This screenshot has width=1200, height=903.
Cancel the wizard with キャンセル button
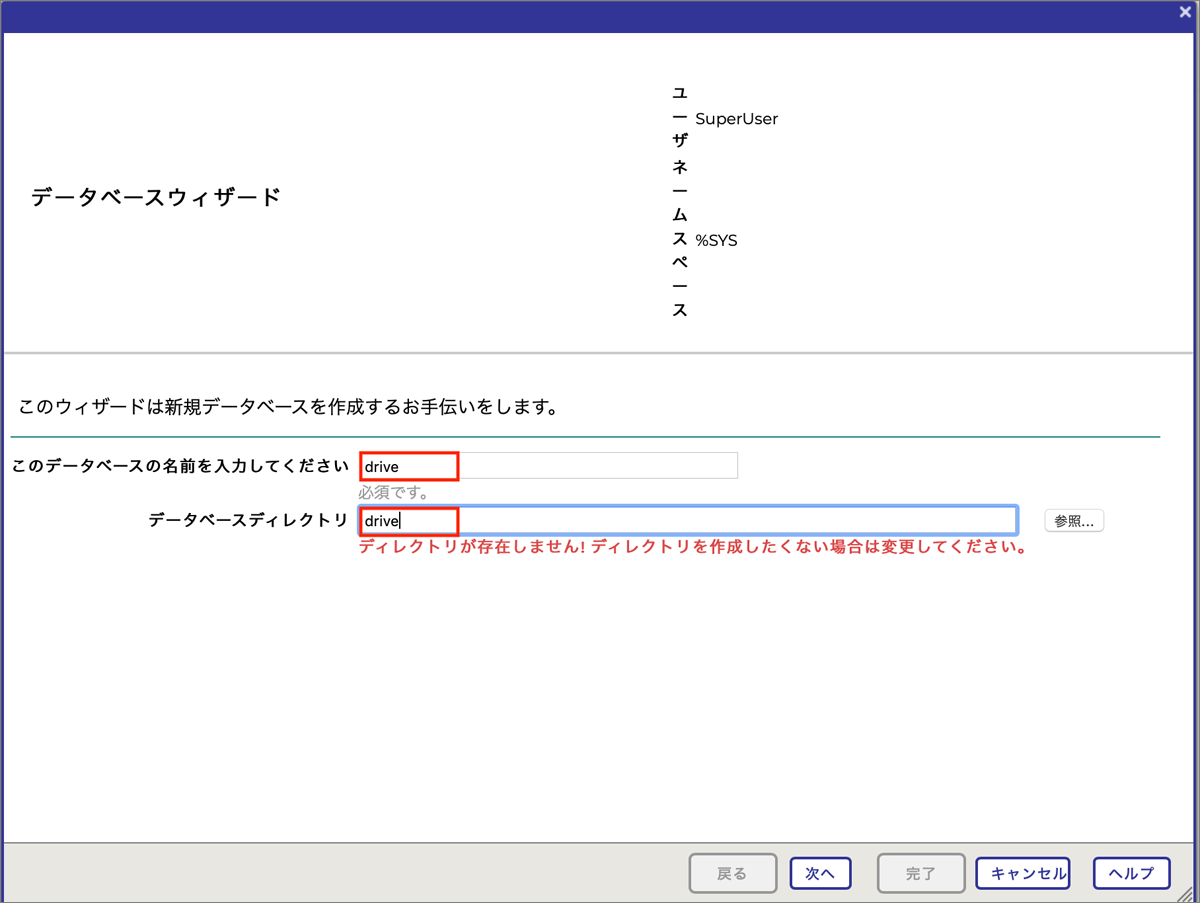click(x=1023, y=873)
